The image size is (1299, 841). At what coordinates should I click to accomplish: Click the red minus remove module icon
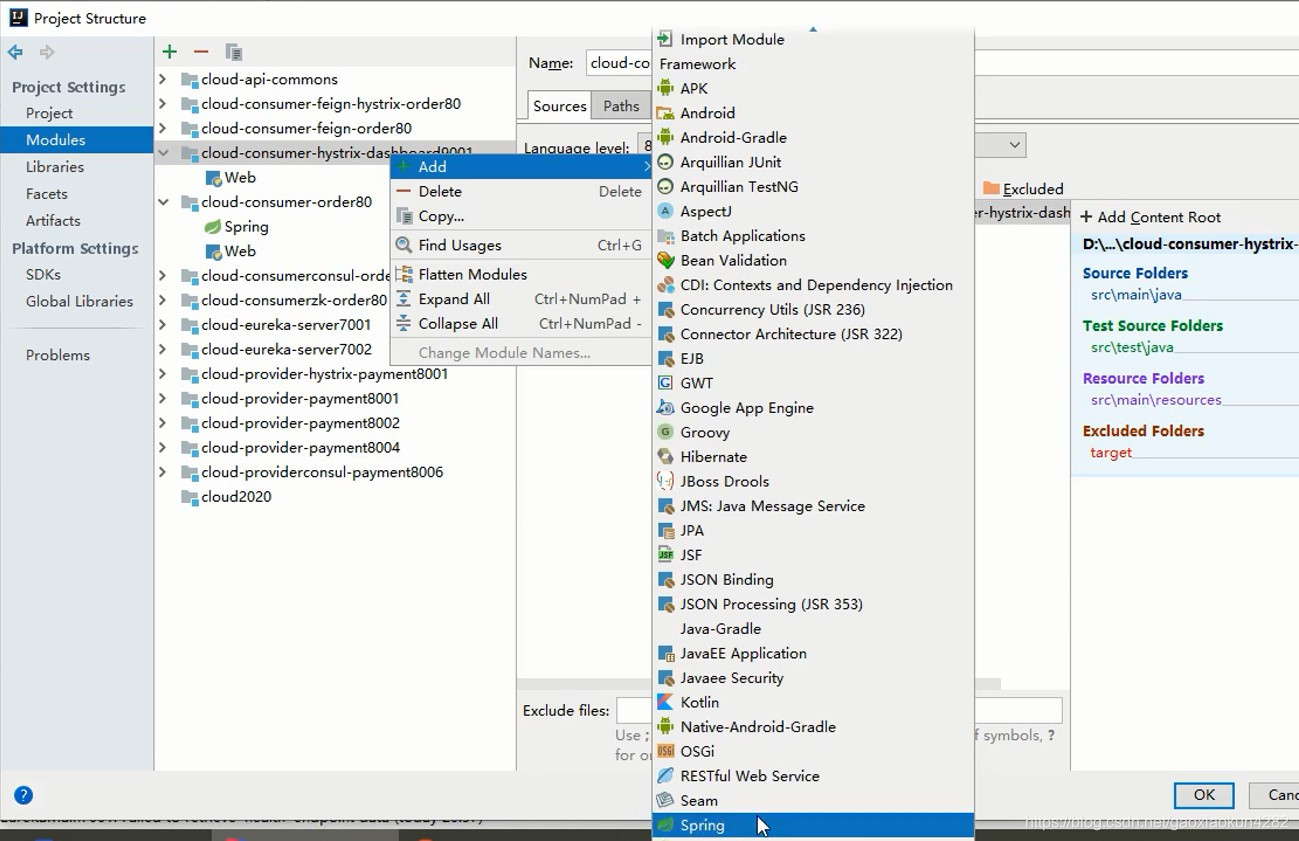(x=201, y=52)
